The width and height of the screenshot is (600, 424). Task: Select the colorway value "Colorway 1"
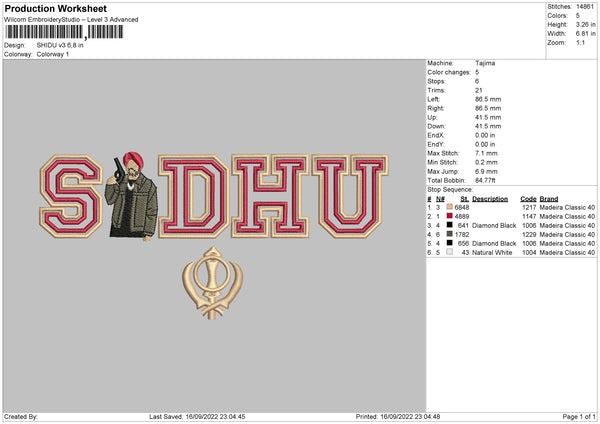[53, 54]
